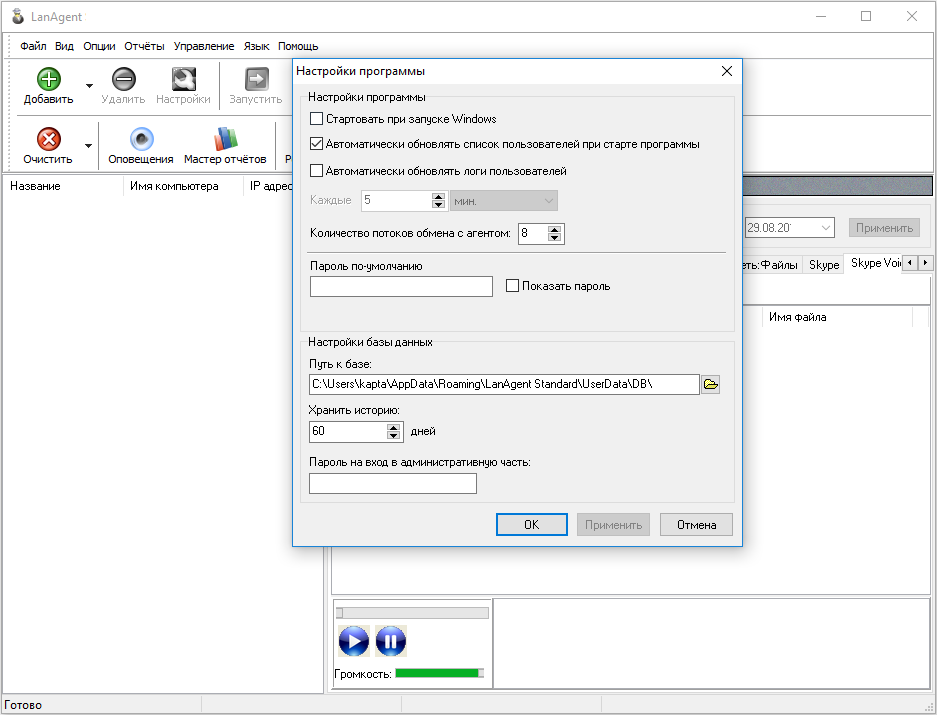Click the folder browse icon beside database path
This screenshot has width=937, height=715.
710,384
